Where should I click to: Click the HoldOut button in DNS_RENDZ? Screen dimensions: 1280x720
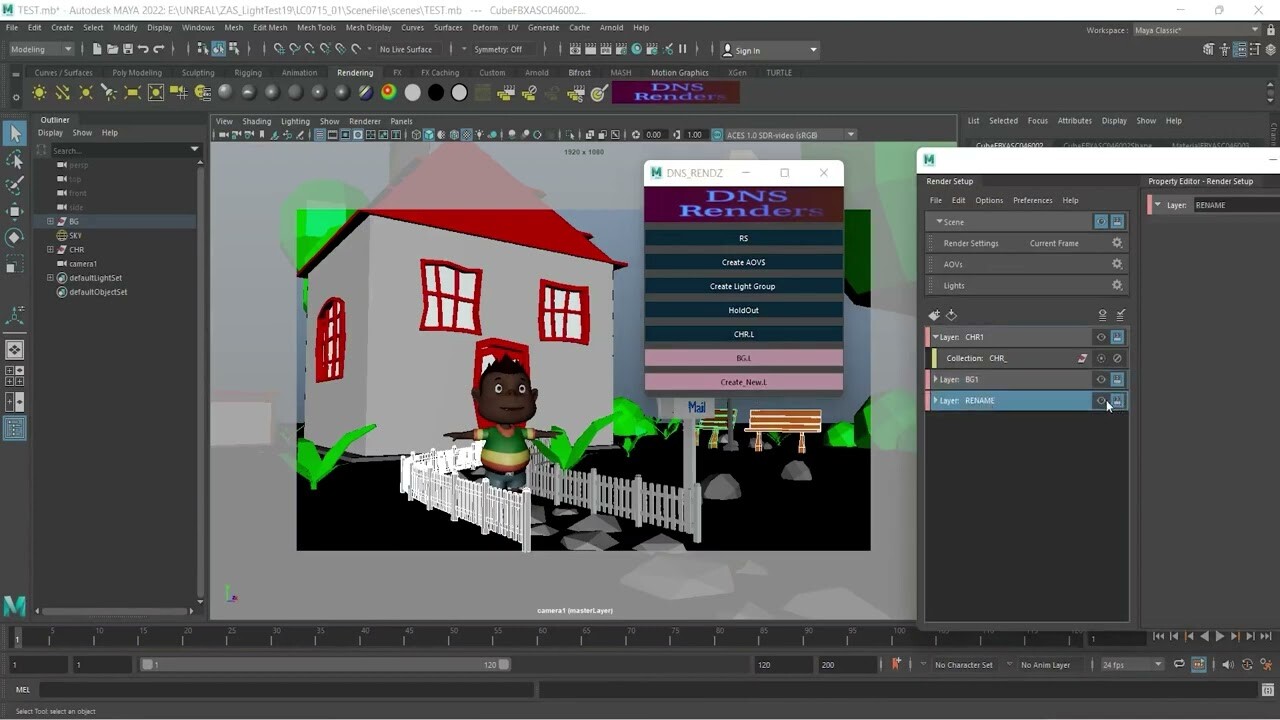(x=743, y=310)
